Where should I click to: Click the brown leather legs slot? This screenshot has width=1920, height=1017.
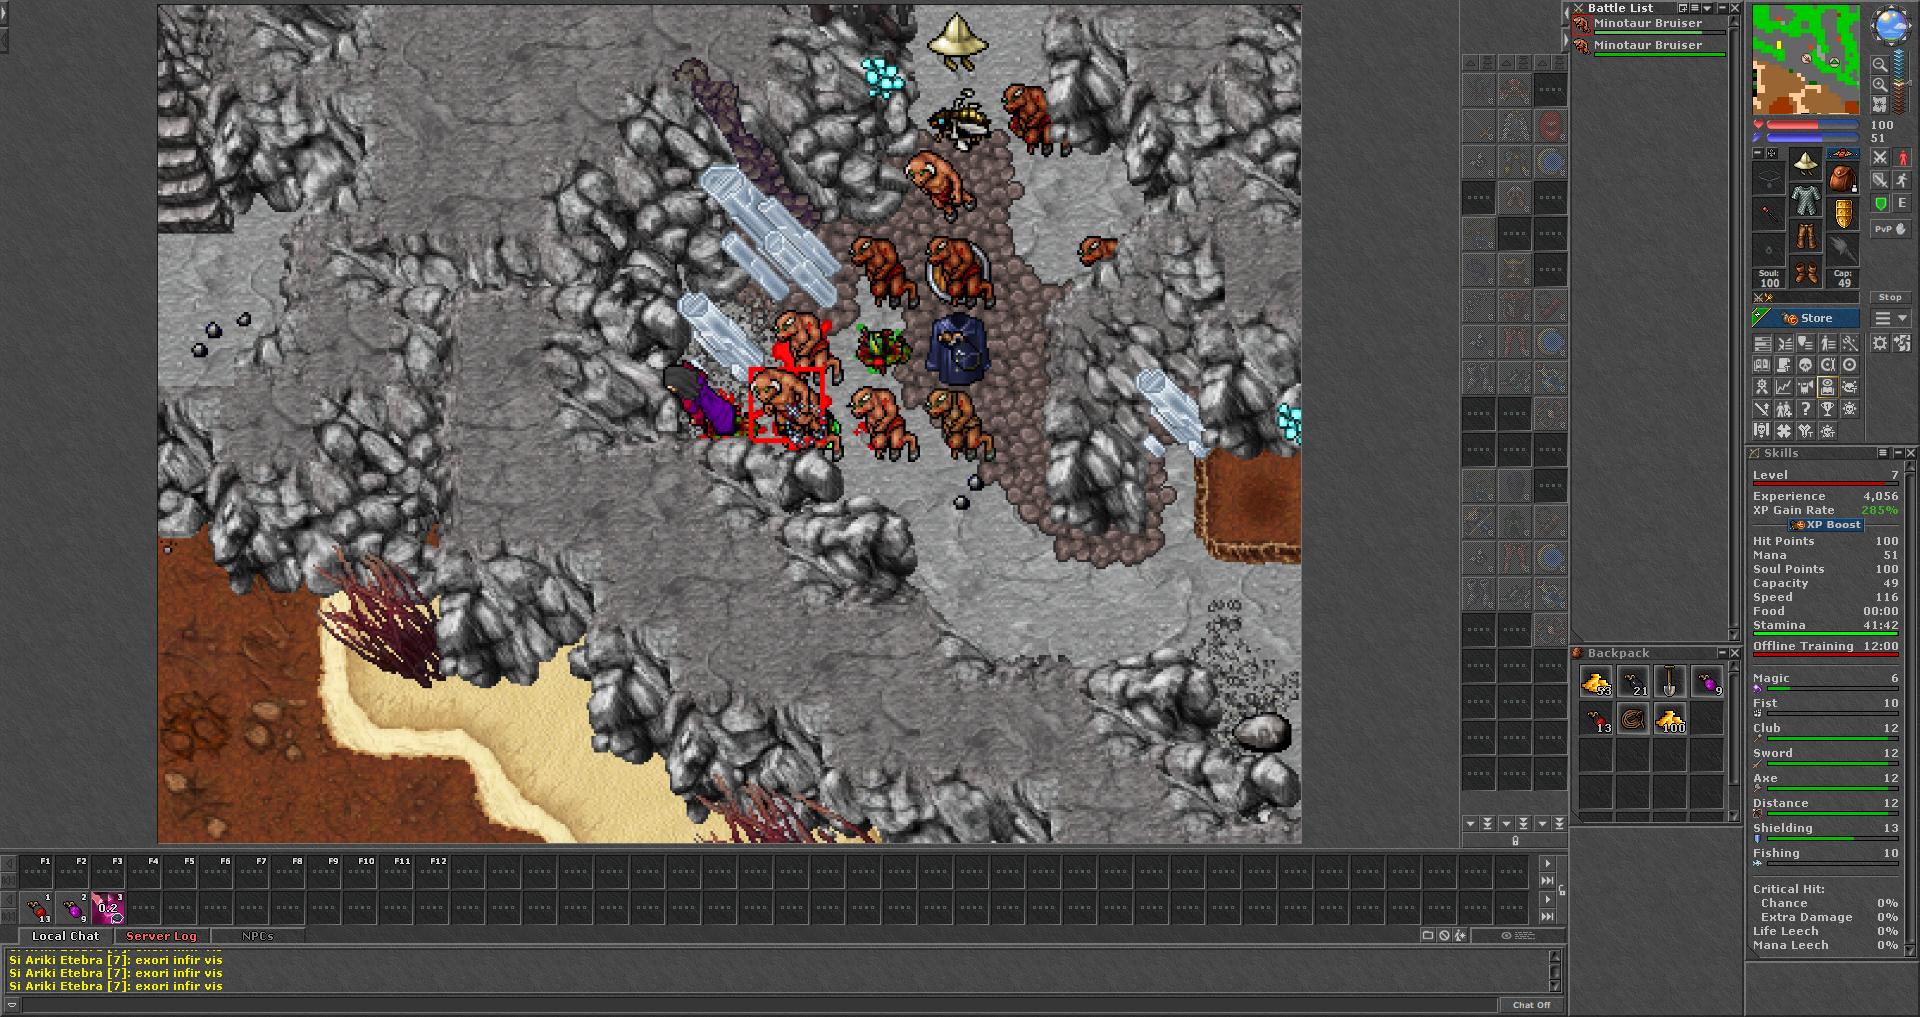click(1805, 237)
